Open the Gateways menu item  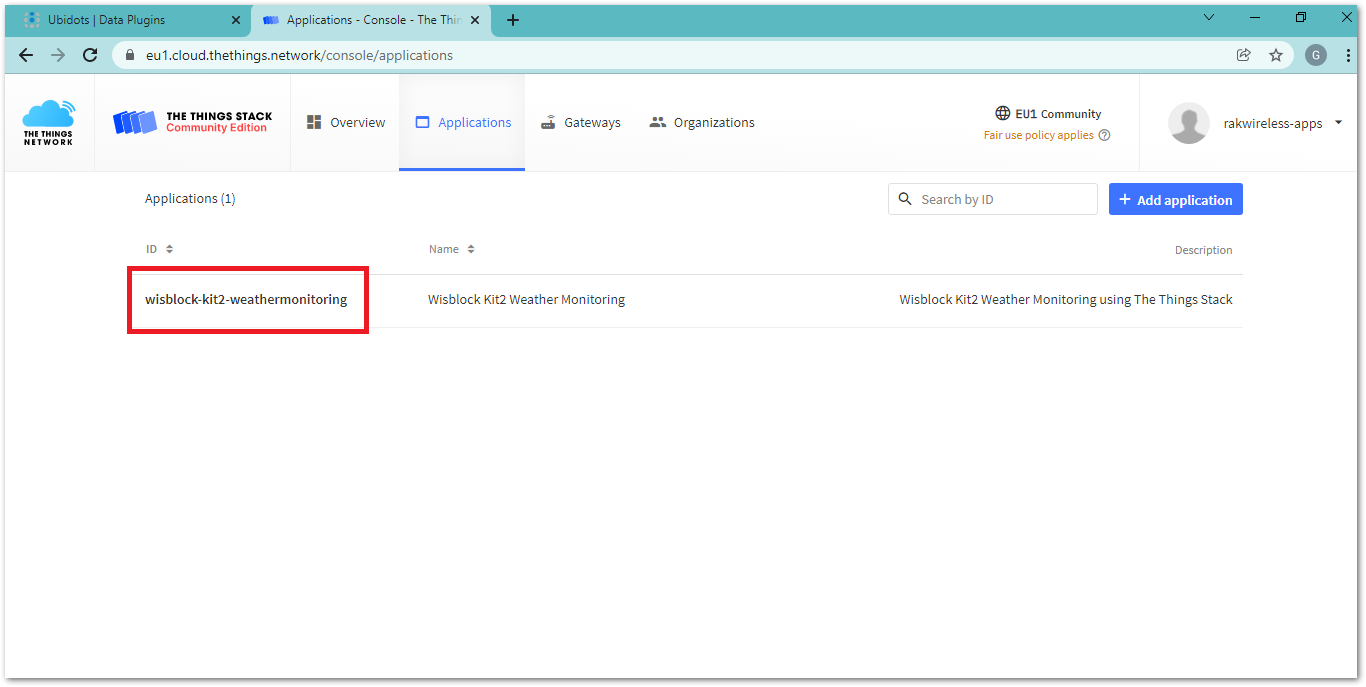[x=581, y=123]
